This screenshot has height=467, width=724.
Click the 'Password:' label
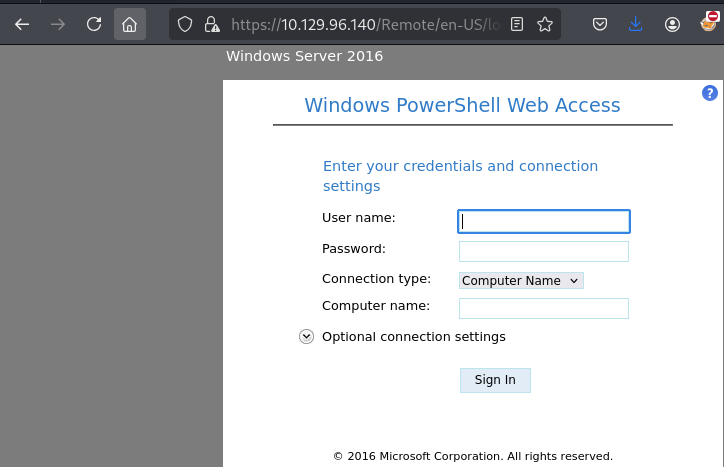click(x=354, y=249)
